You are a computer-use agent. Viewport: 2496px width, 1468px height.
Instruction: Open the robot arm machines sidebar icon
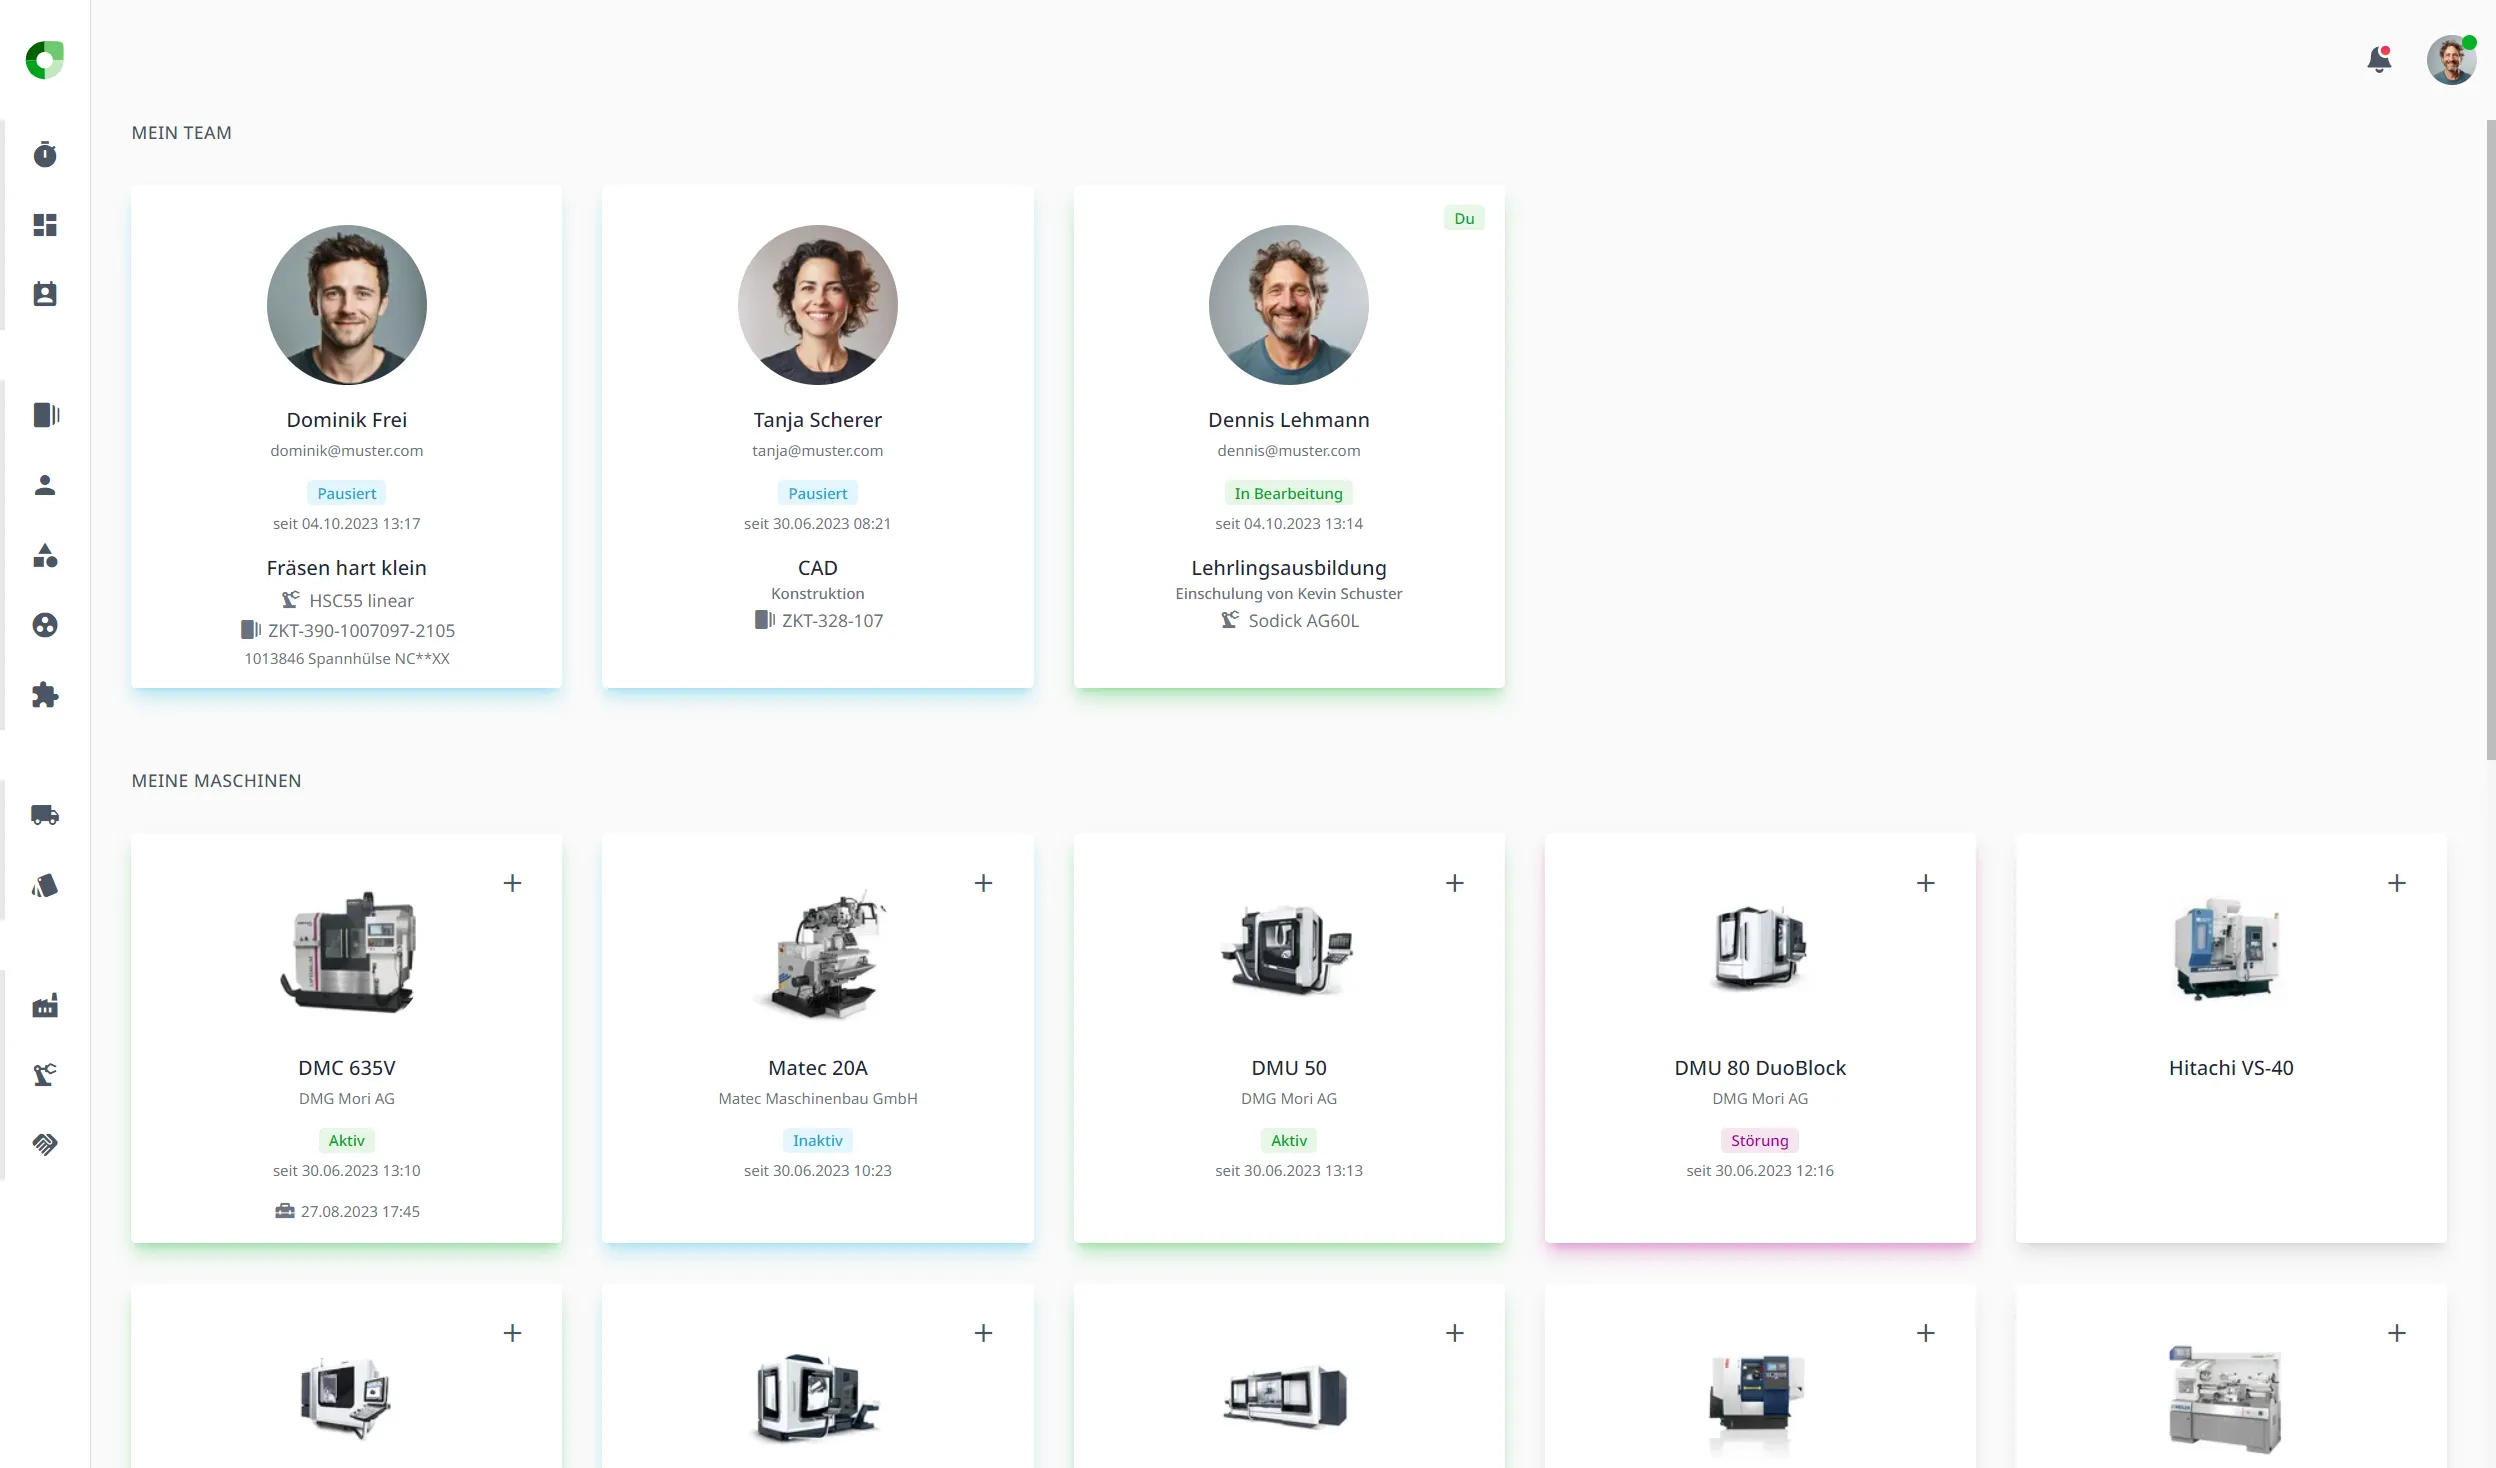coord(45,1075)
